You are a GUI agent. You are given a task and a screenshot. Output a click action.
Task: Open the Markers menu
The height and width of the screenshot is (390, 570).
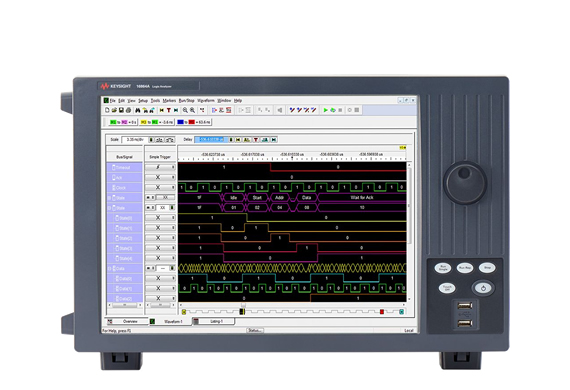pos(169,100)
